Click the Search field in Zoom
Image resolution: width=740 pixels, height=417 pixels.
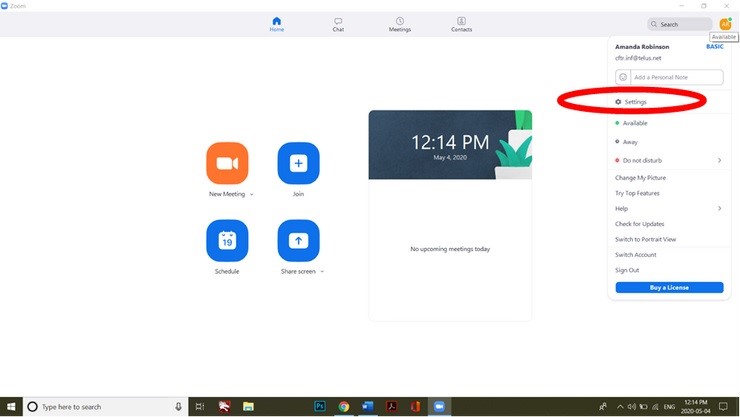(x=680, y=24)
